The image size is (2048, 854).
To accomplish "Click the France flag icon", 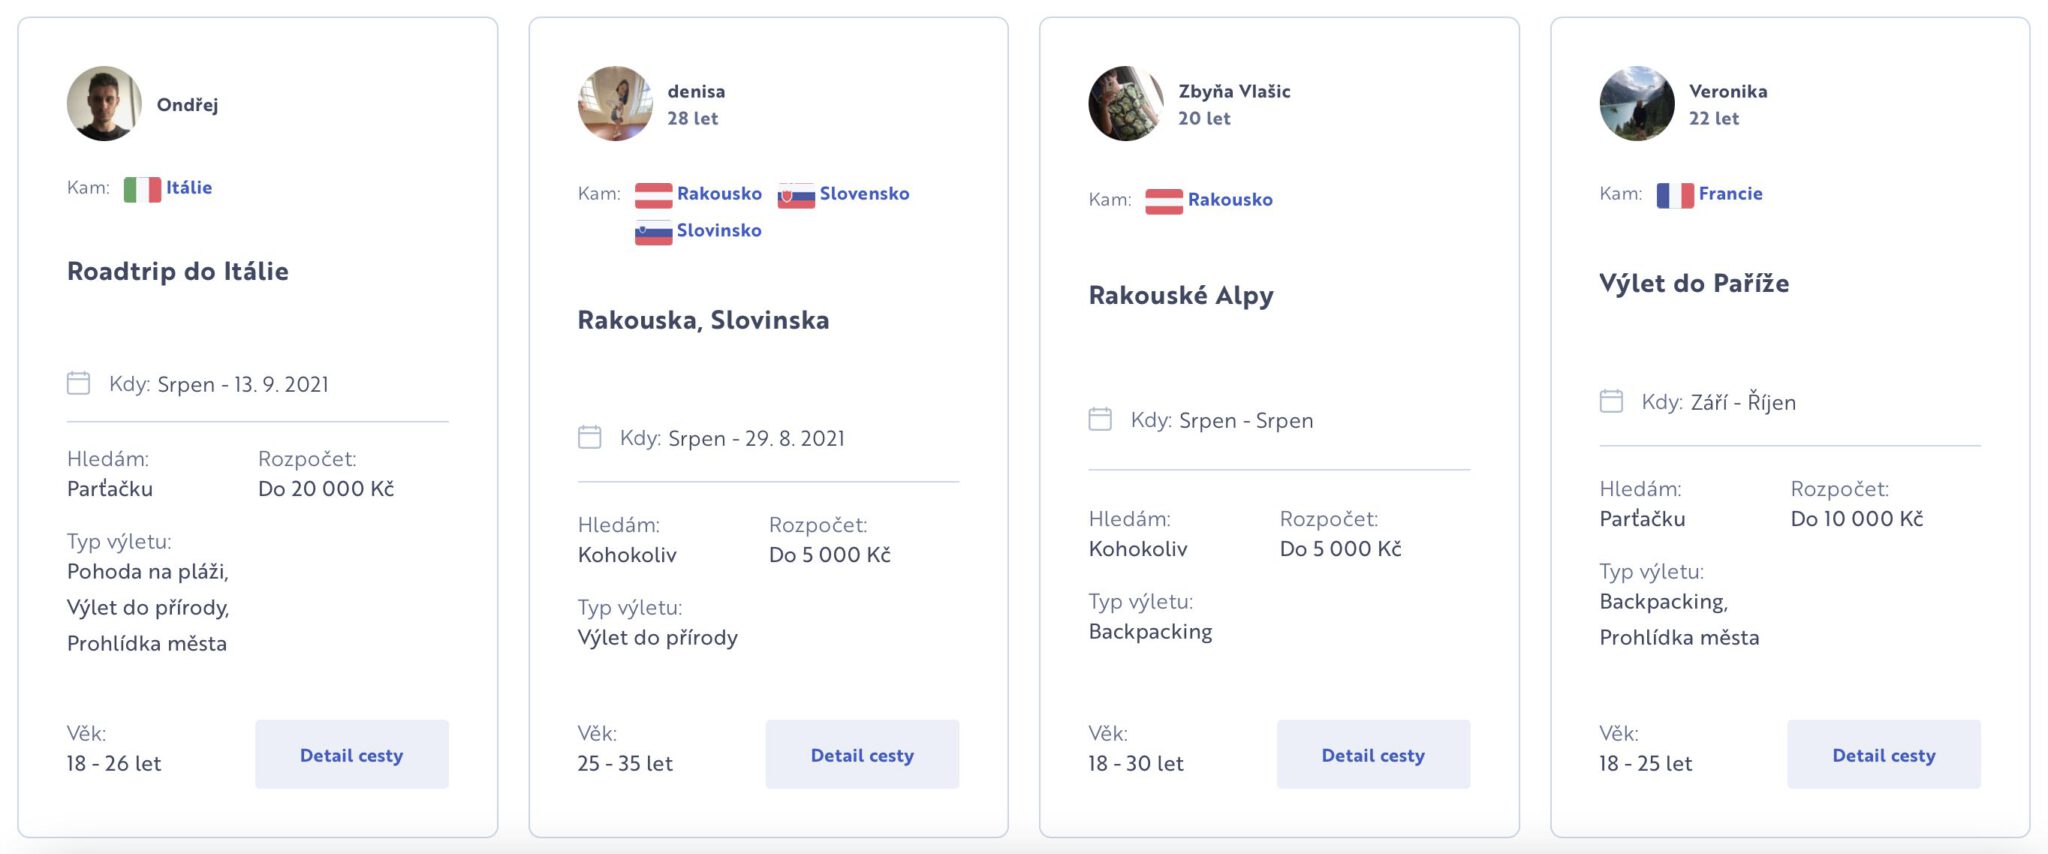I will click(1675, 195).
